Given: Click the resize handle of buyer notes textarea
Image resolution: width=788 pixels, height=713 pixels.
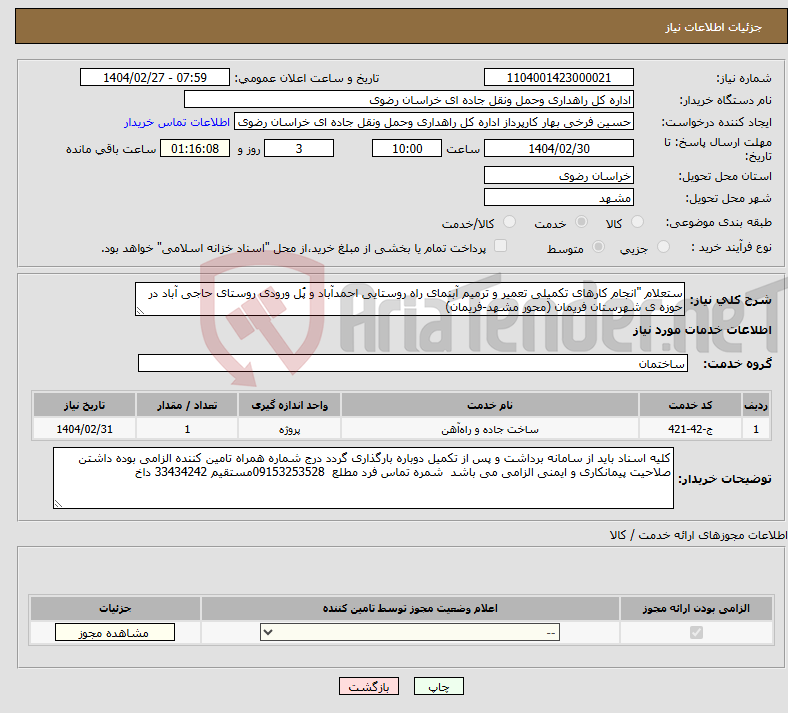Looking at the screenshot, I should 58,503.
